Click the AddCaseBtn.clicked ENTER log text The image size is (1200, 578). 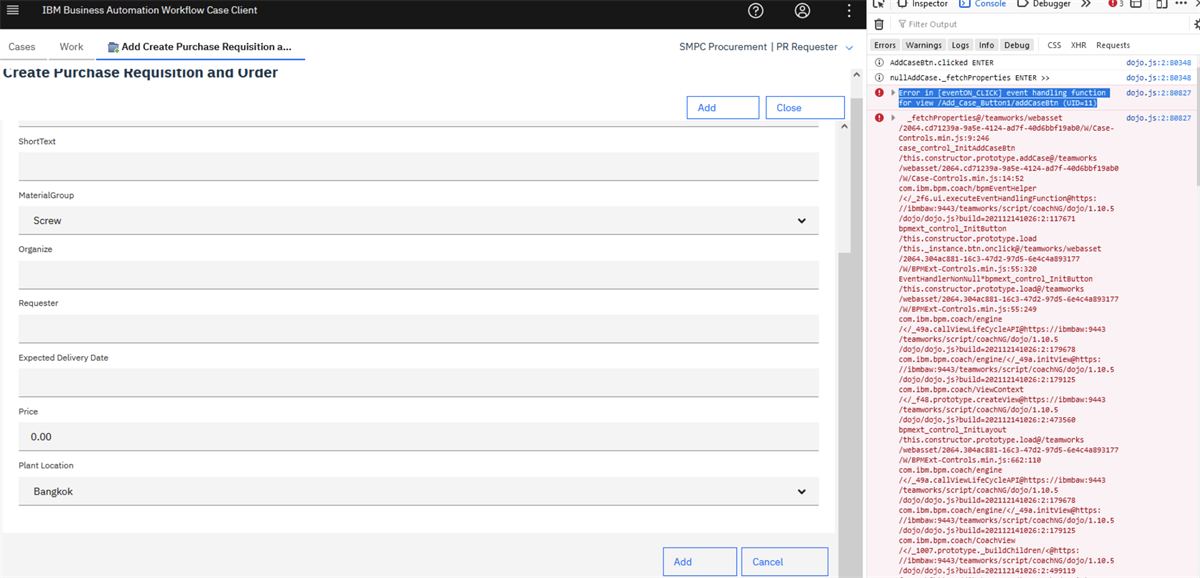[943, 62]
